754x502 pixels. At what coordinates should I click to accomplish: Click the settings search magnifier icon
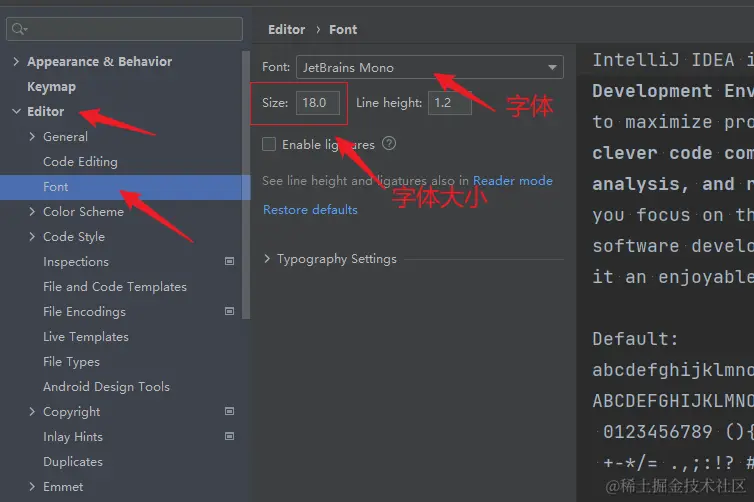pos(18,29)
